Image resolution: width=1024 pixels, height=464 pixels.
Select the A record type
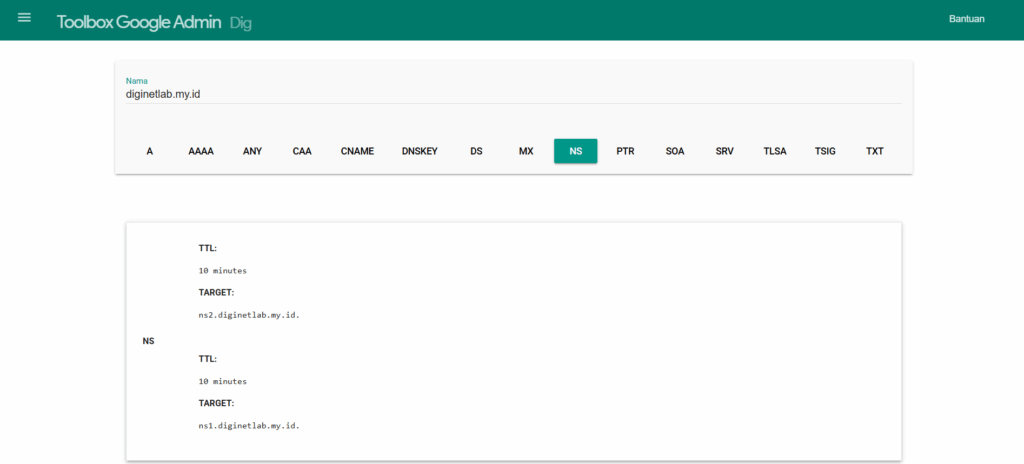point(150,151)
